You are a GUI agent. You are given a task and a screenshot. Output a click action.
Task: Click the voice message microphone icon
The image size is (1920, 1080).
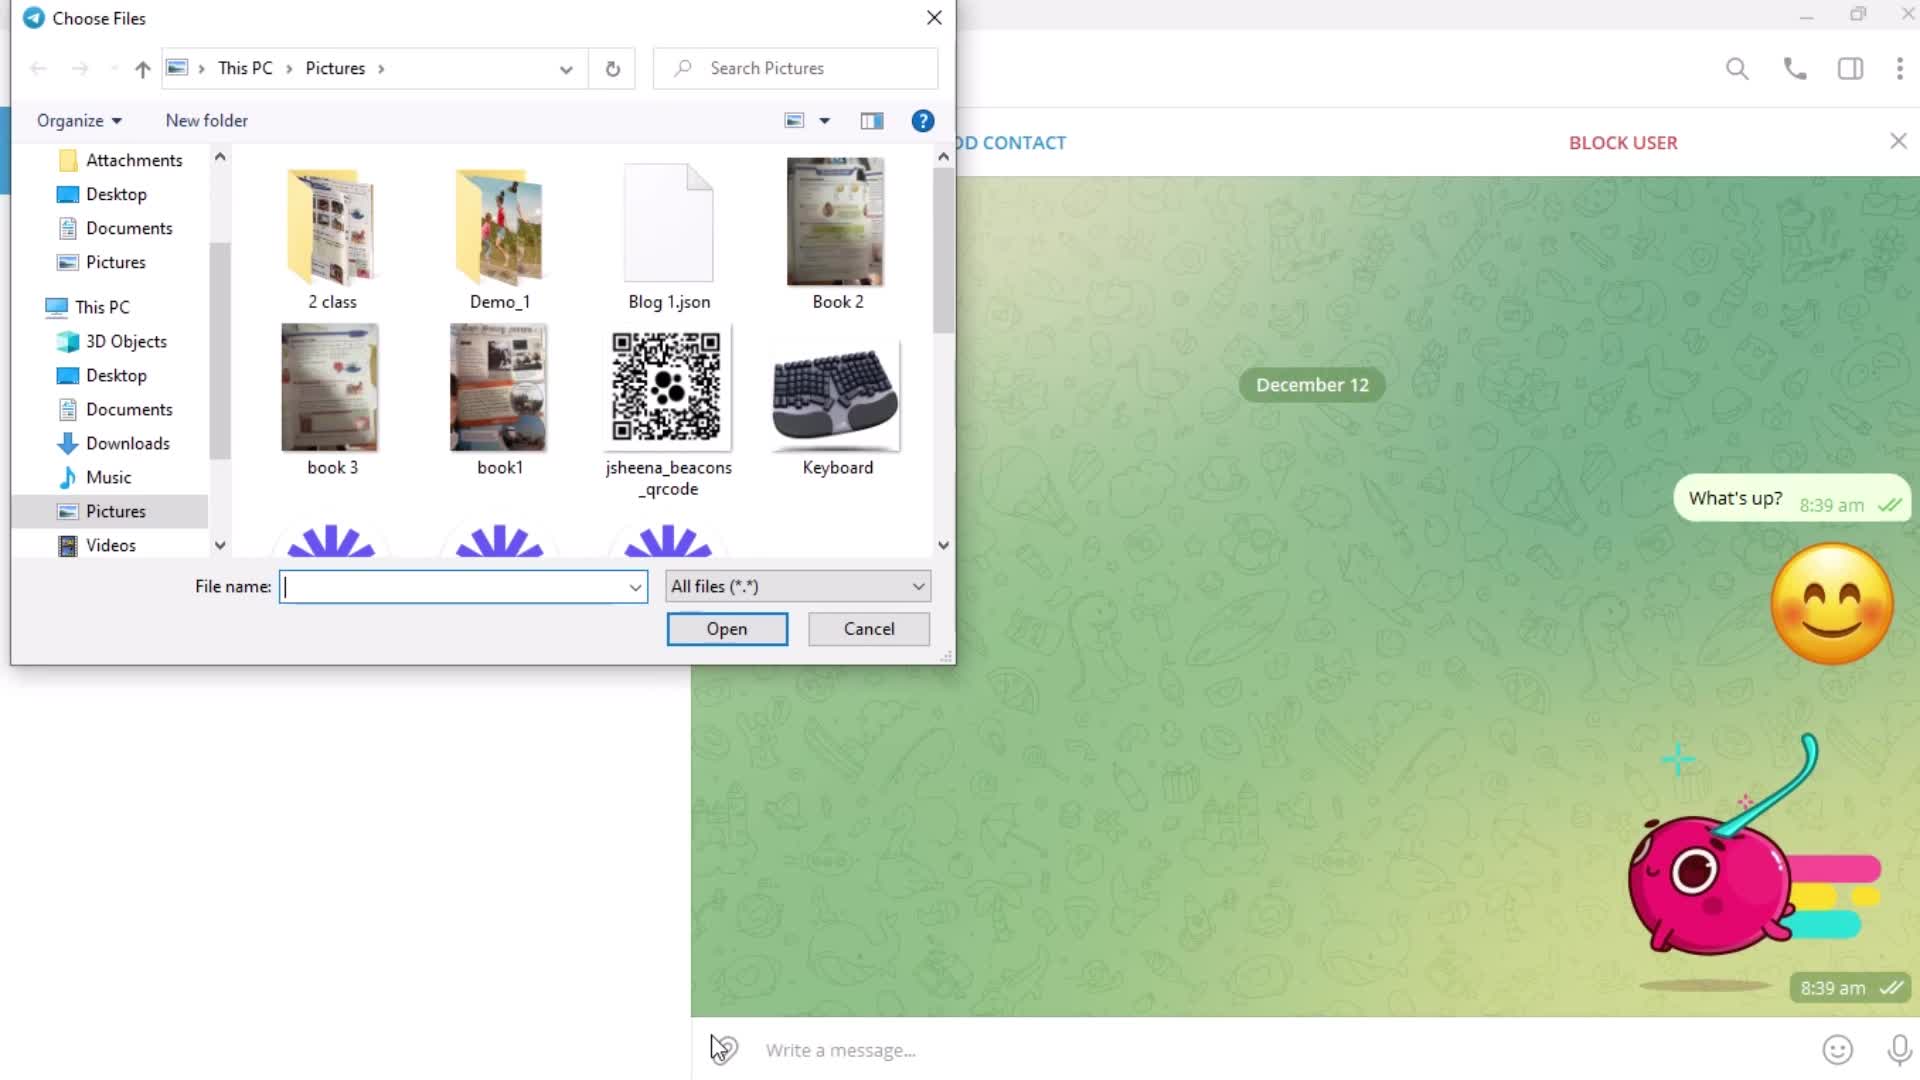1898,1049
